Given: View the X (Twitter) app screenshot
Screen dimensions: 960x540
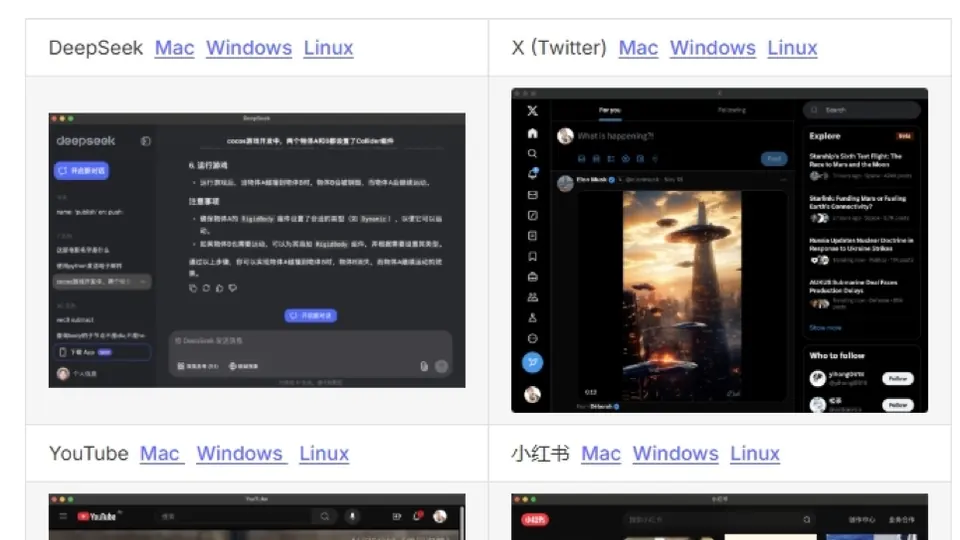Looking at the screenshot, I should coord(719,250).
